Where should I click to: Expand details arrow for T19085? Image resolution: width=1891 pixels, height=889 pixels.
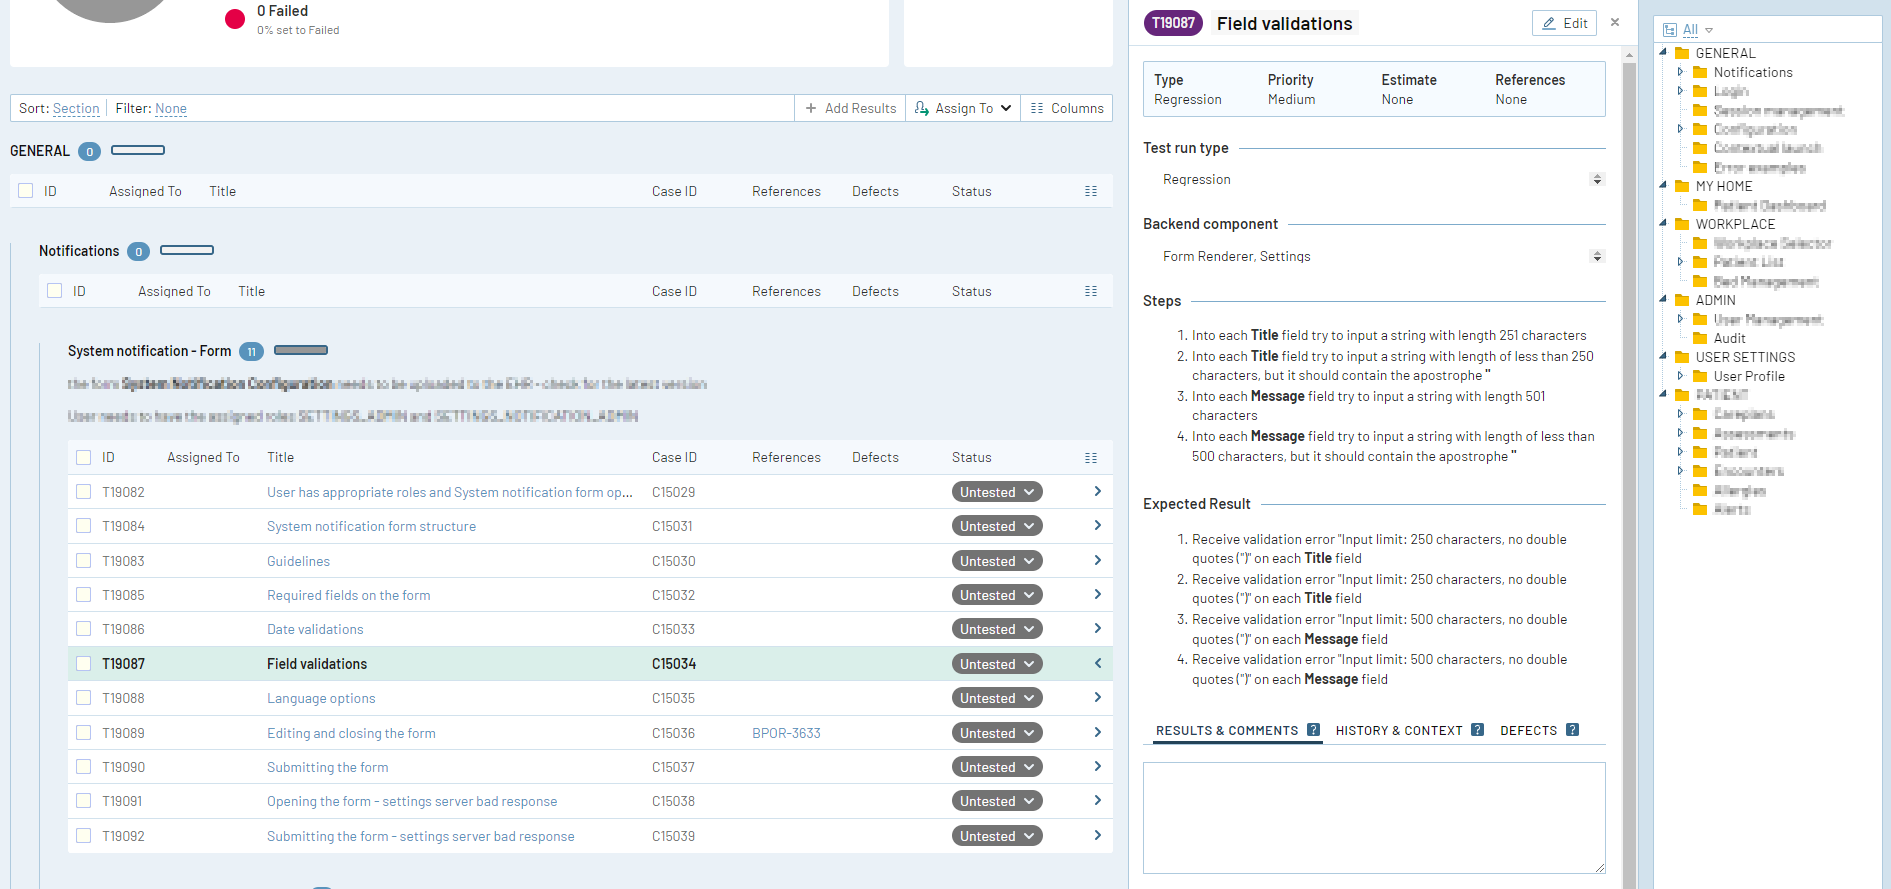1097,594
